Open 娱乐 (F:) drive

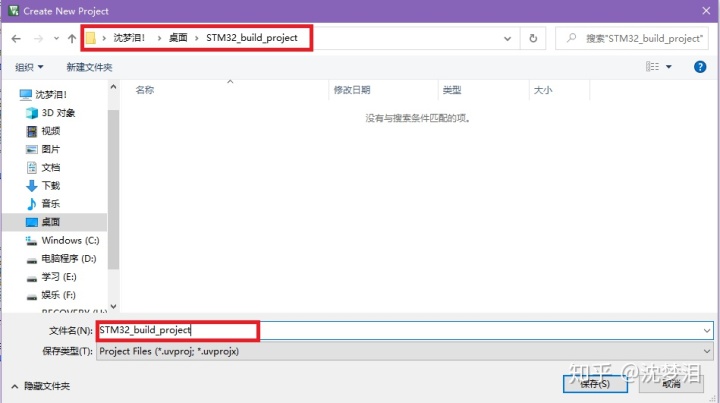pos(51,295)
